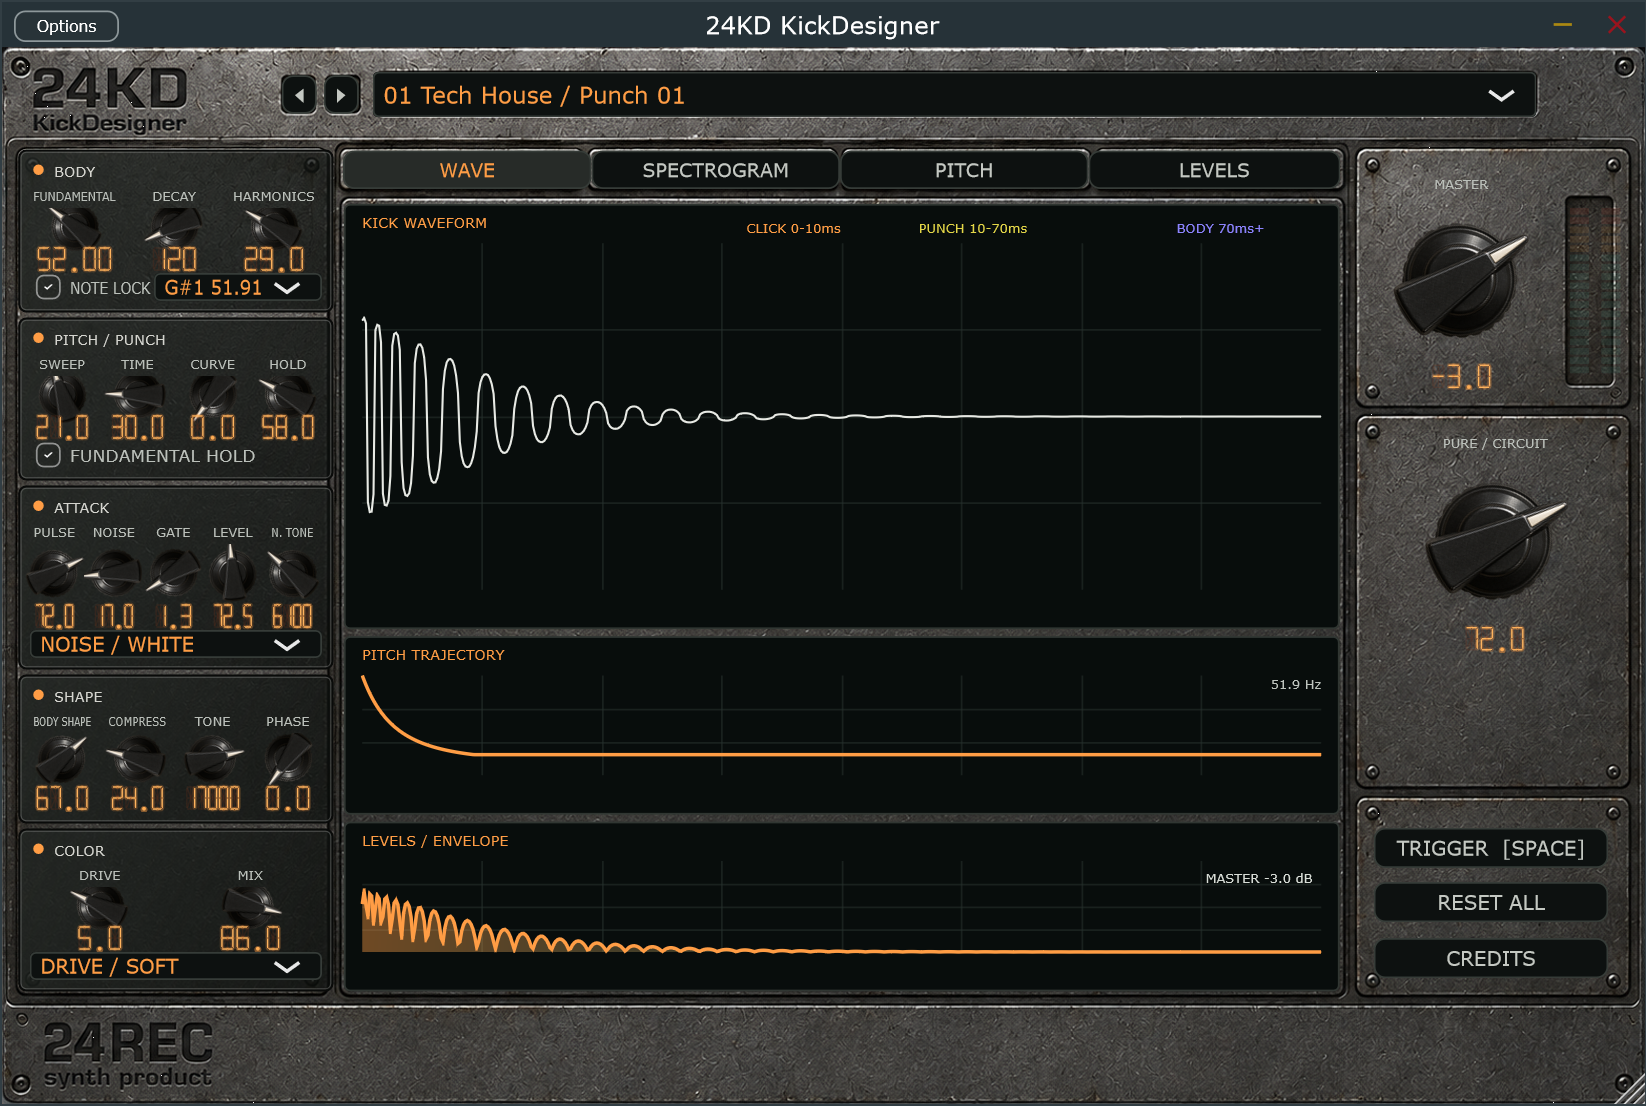Open the CREDITS button
The image size is (1646, 1106).
(x=1490, y=958)
